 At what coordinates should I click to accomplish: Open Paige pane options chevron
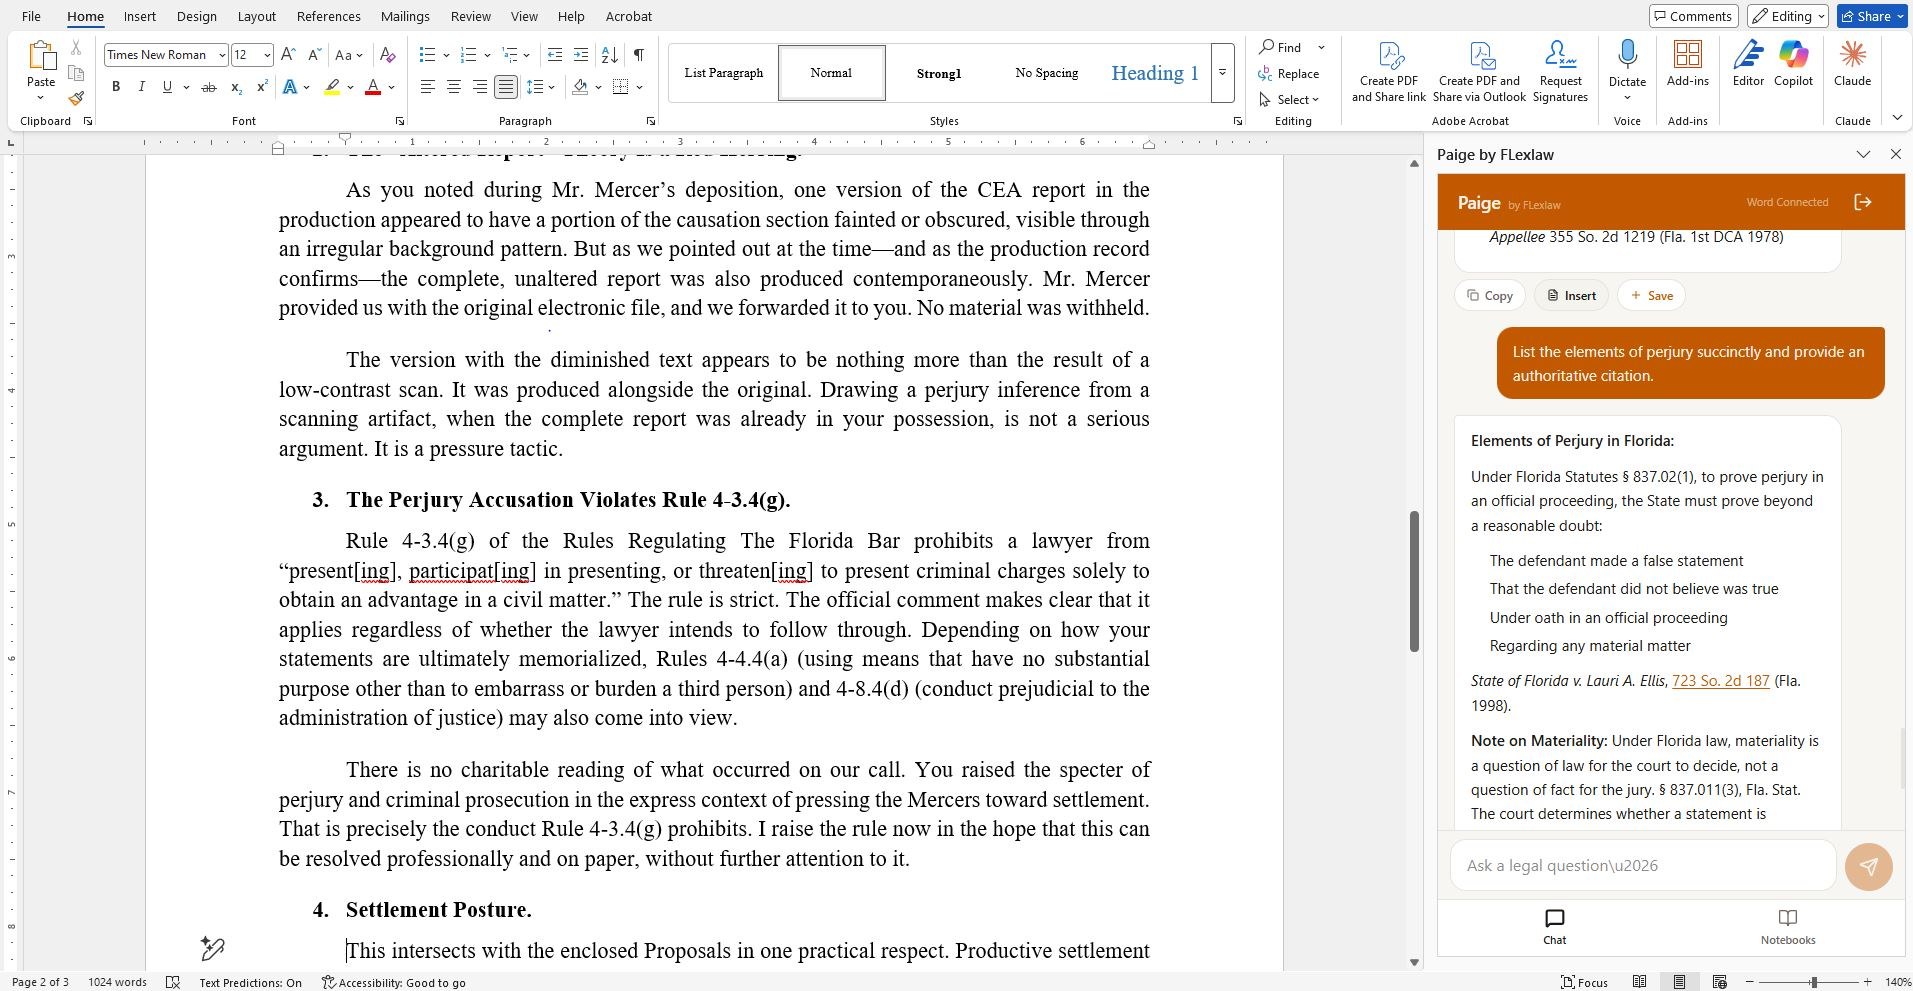[x=1863, y=154]
